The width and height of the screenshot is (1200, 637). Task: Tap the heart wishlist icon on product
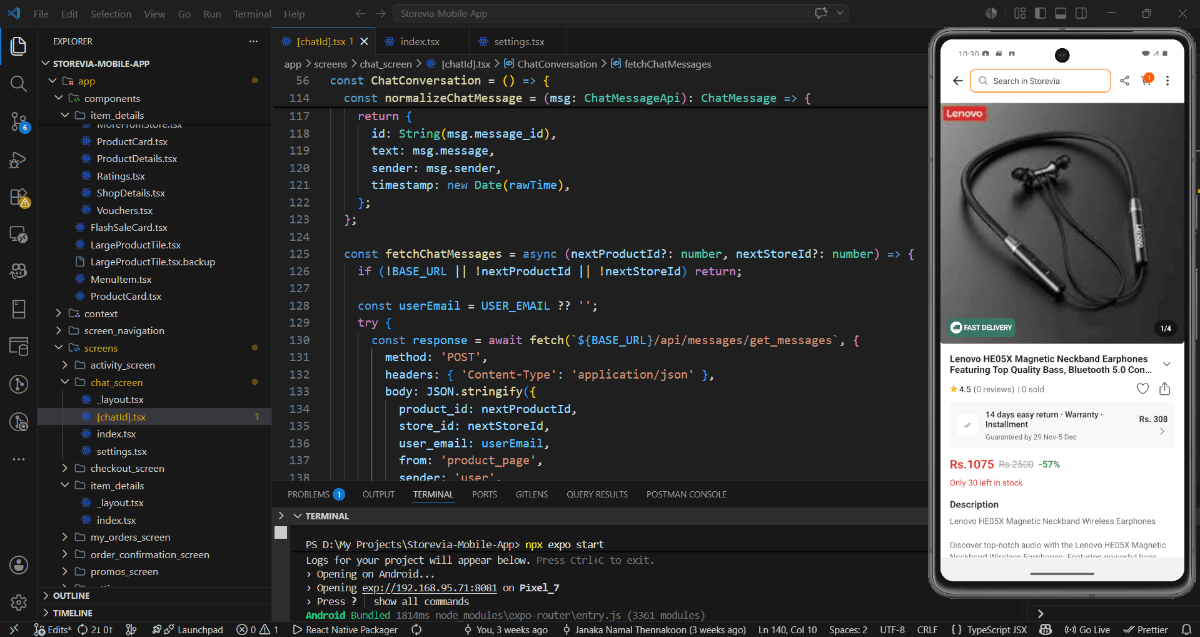pos(1142,388)
